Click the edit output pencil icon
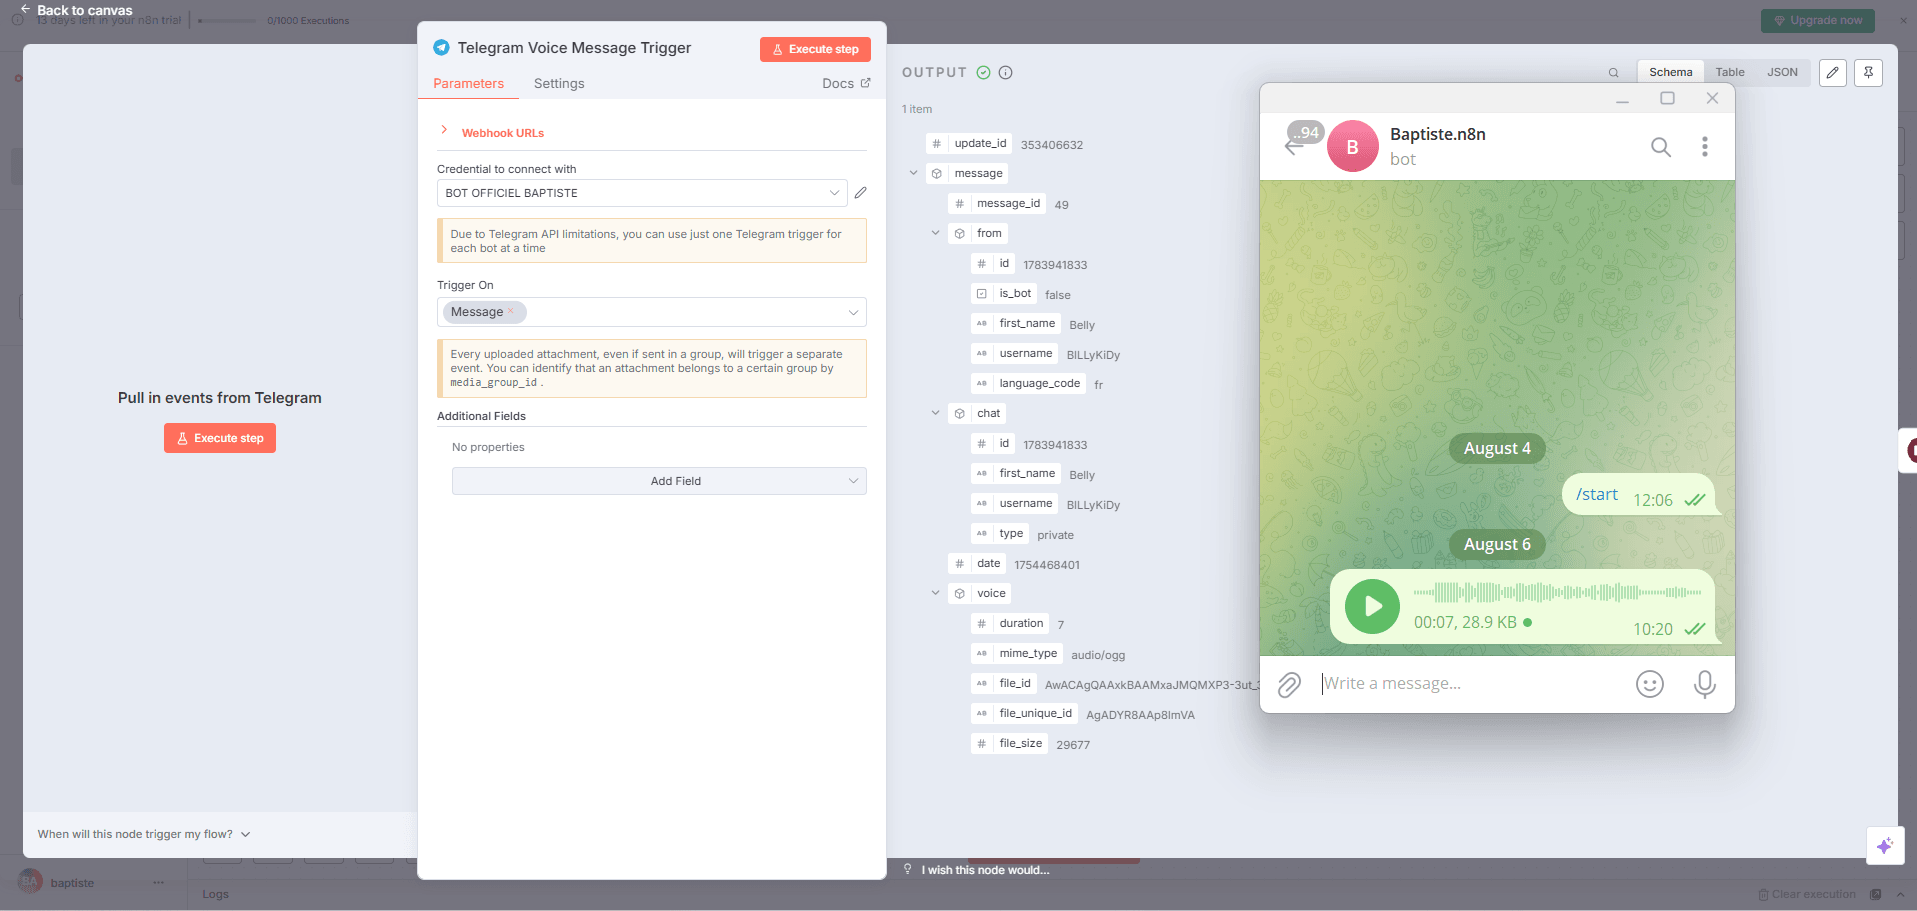Image resolution: width=1917 pixels, height=911 pixels. point(1833,72)
